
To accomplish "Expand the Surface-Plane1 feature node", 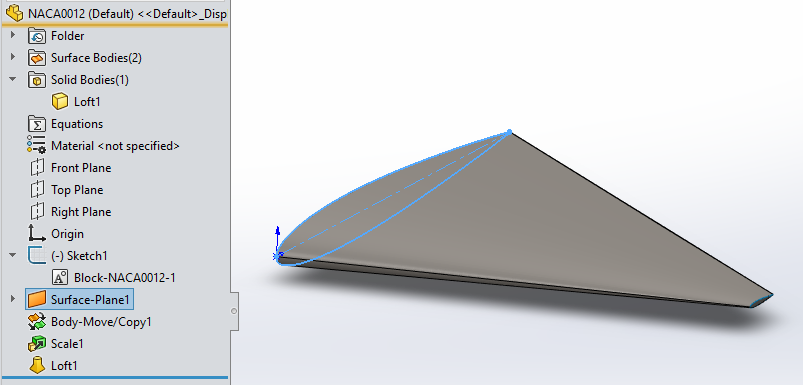I will pos(13,299).
